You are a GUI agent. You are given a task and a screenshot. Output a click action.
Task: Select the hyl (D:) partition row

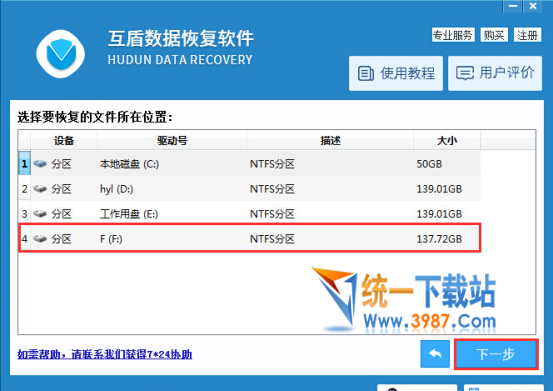tap(249, 189)
